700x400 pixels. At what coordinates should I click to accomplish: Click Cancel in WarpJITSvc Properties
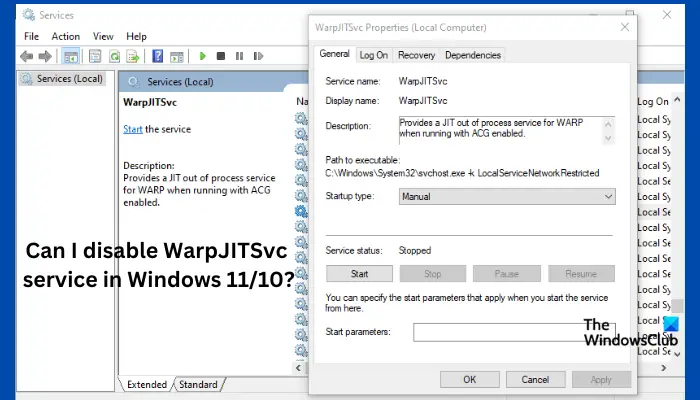click(x=535, y=379)
